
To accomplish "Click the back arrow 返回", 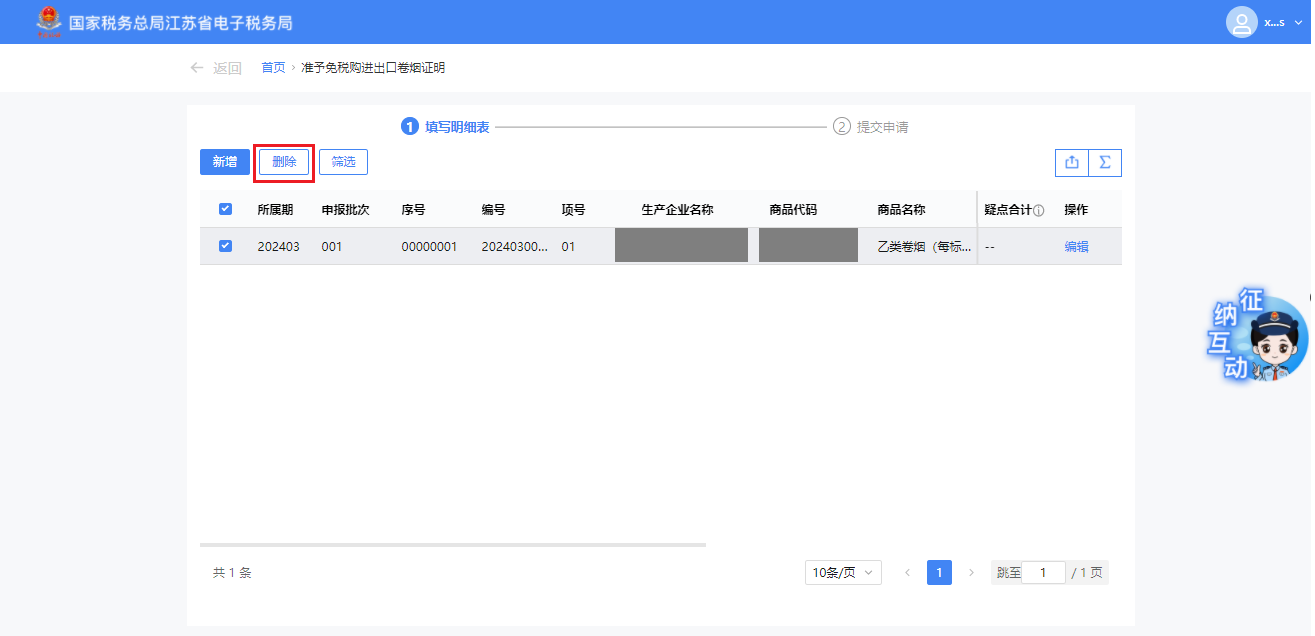I will click(x=216, y=68).
